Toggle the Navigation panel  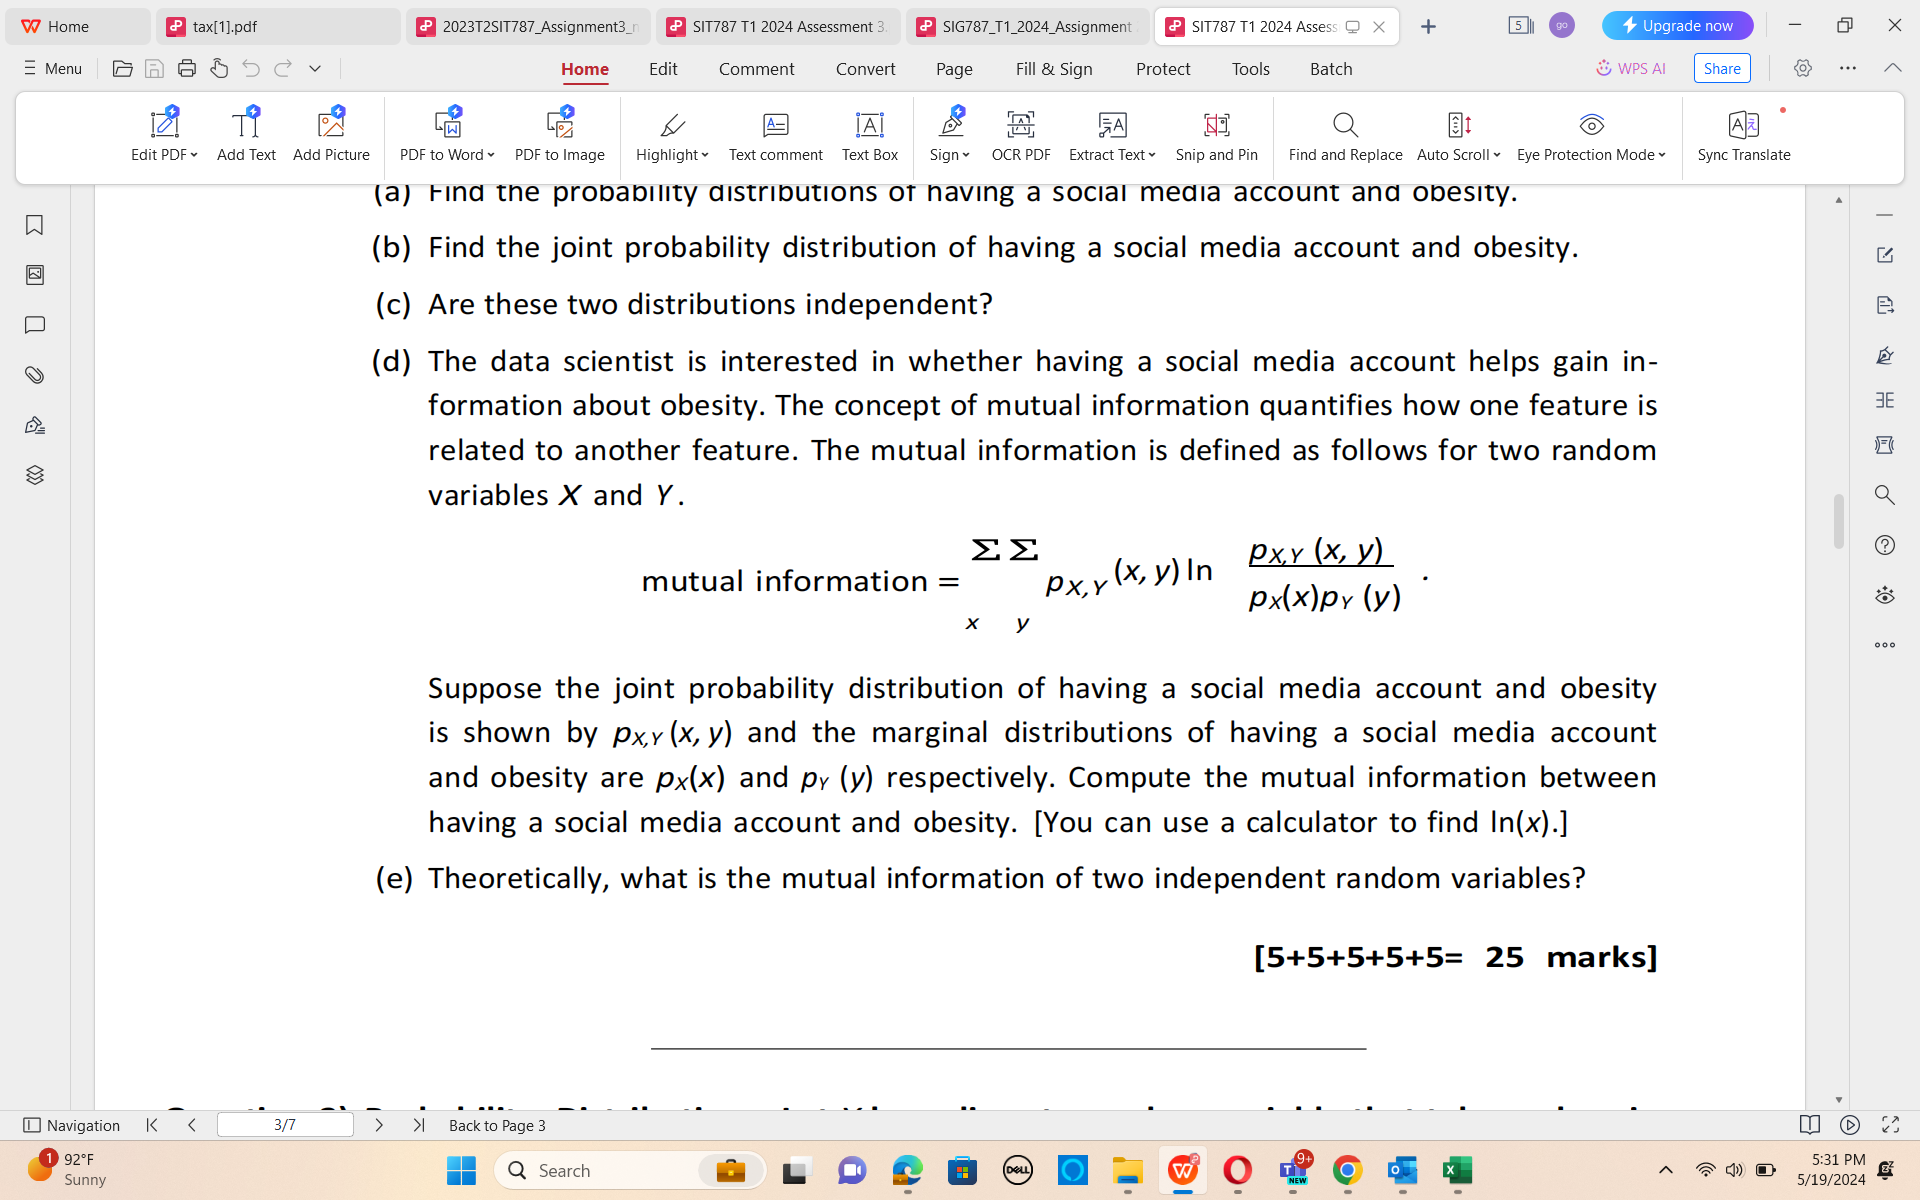[71, 1124]
